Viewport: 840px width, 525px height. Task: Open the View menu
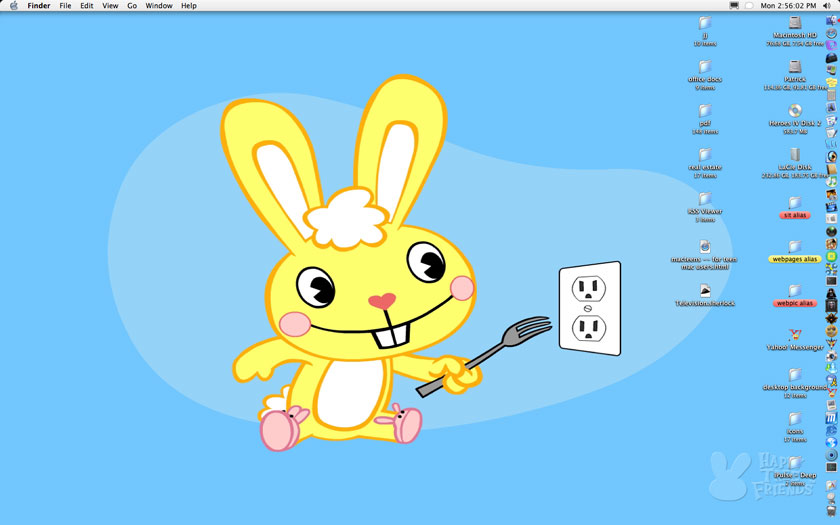click(x=110, y=5)
